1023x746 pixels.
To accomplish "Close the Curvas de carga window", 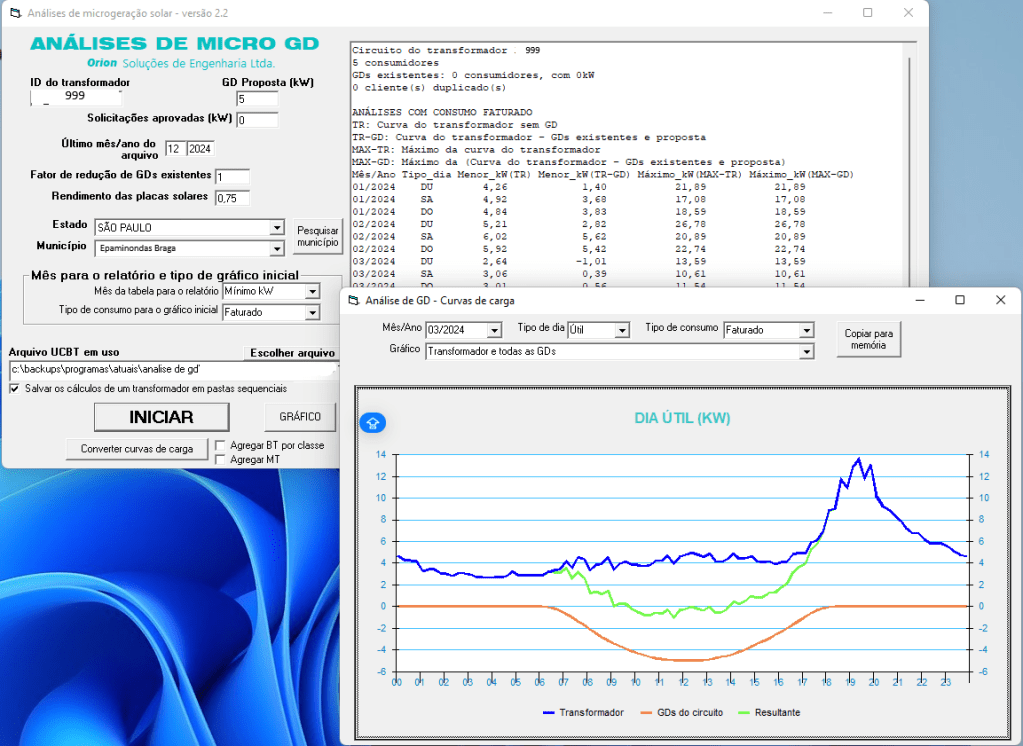I will coord(1000,300).
